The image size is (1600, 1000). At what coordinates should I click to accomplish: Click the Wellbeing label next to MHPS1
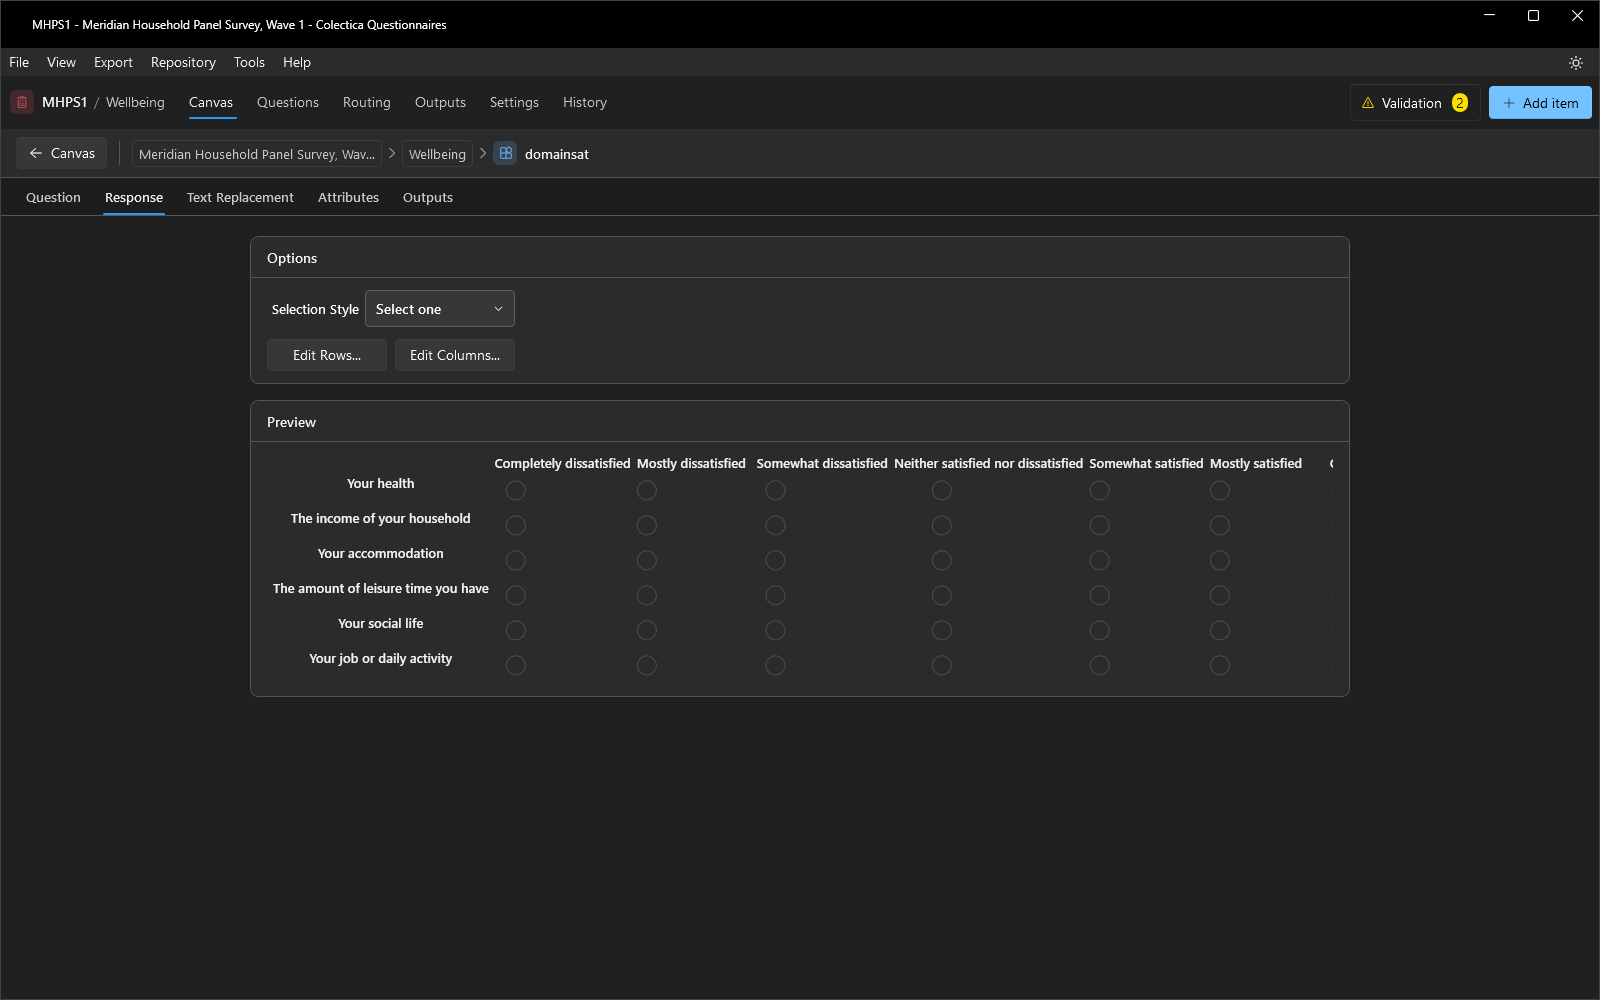(x=135, y=102)
